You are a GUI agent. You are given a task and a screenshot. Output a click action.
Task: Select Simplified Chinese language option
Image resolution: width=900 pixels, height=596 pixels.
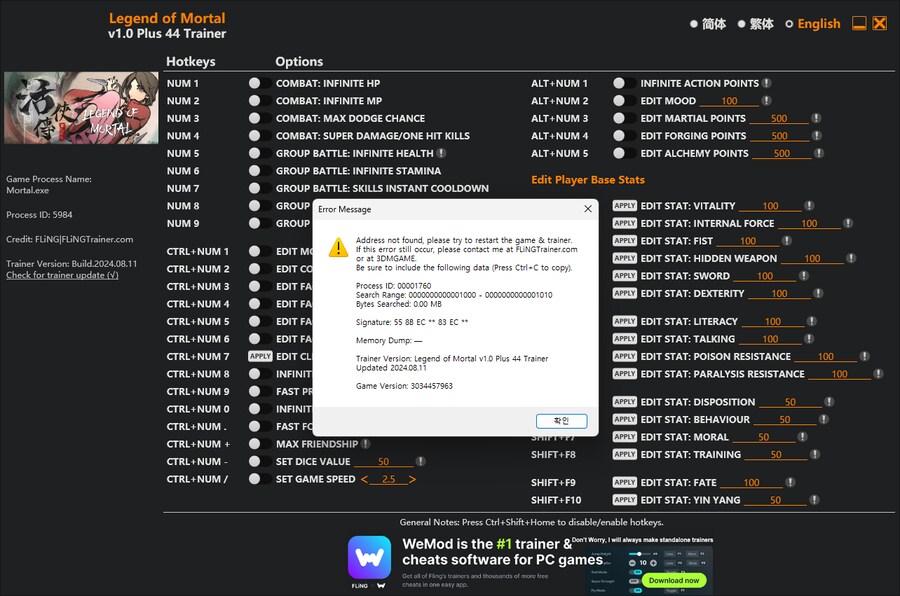[x=708, y=24]
